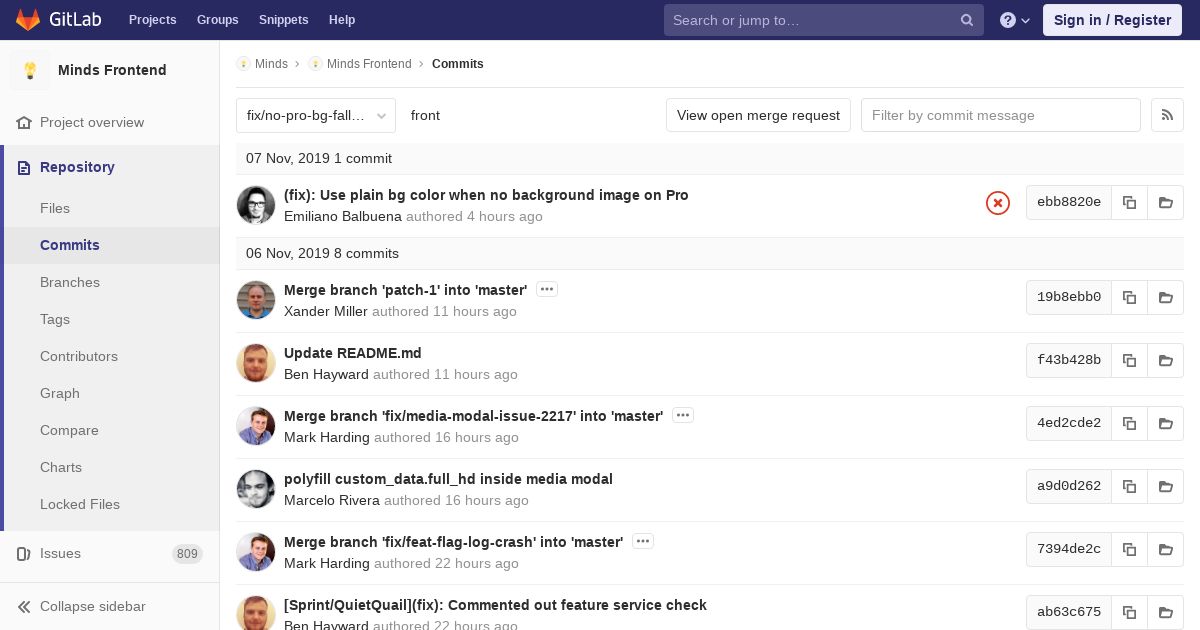Click View open merge request button

[758, 115]
